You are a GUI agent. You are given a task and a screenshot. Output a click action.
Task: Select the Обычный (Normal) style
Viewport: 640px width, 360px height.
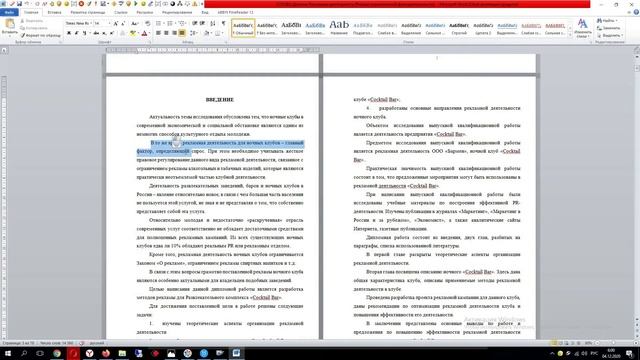tap(243, 28)
